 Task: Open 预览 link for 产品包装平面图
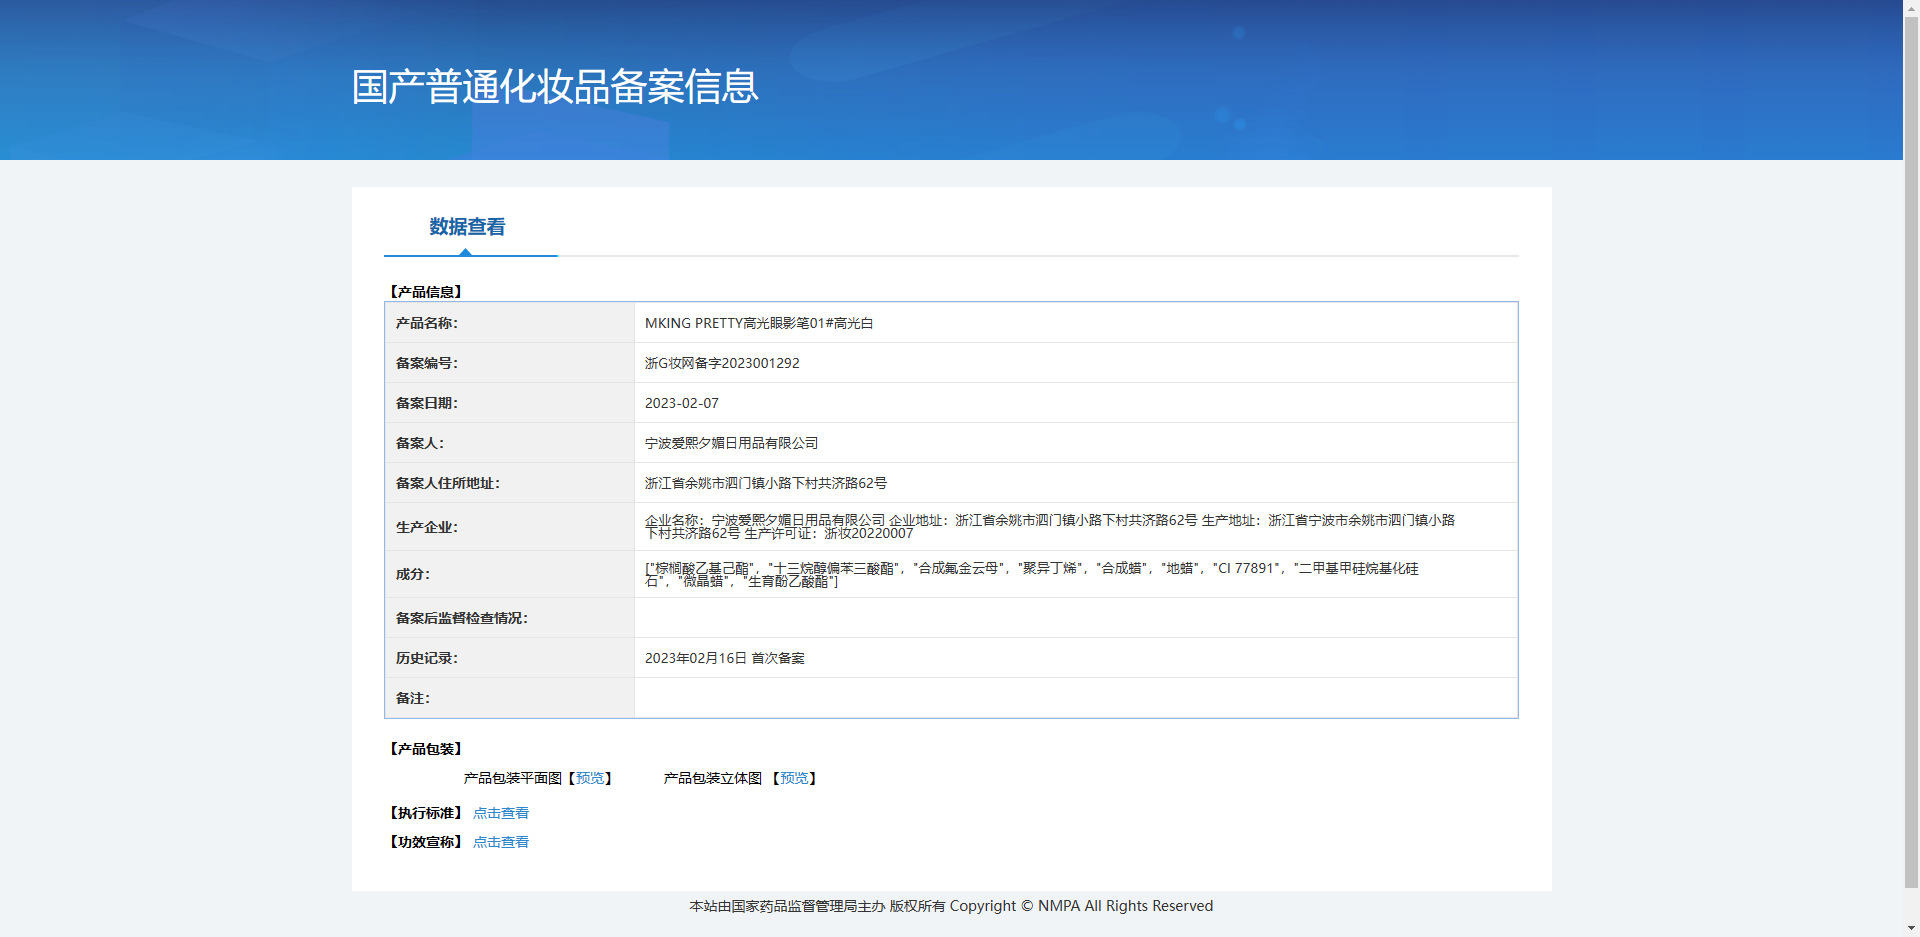pyautogui.click(x=590, y=778)
